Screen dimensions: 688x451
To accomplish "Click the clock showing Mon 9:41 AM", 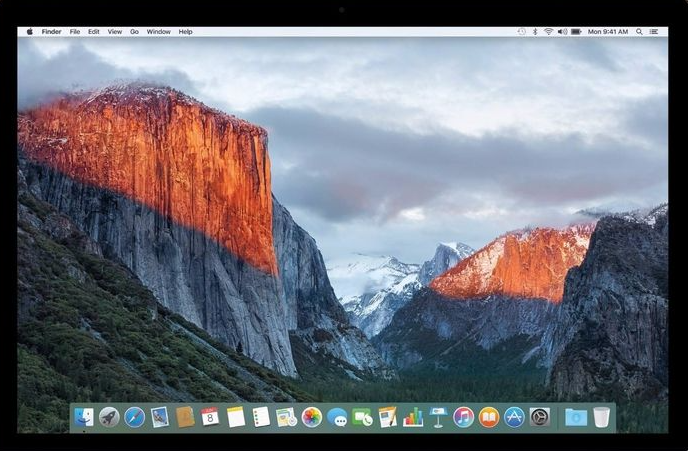I will (x=608, y=32).
